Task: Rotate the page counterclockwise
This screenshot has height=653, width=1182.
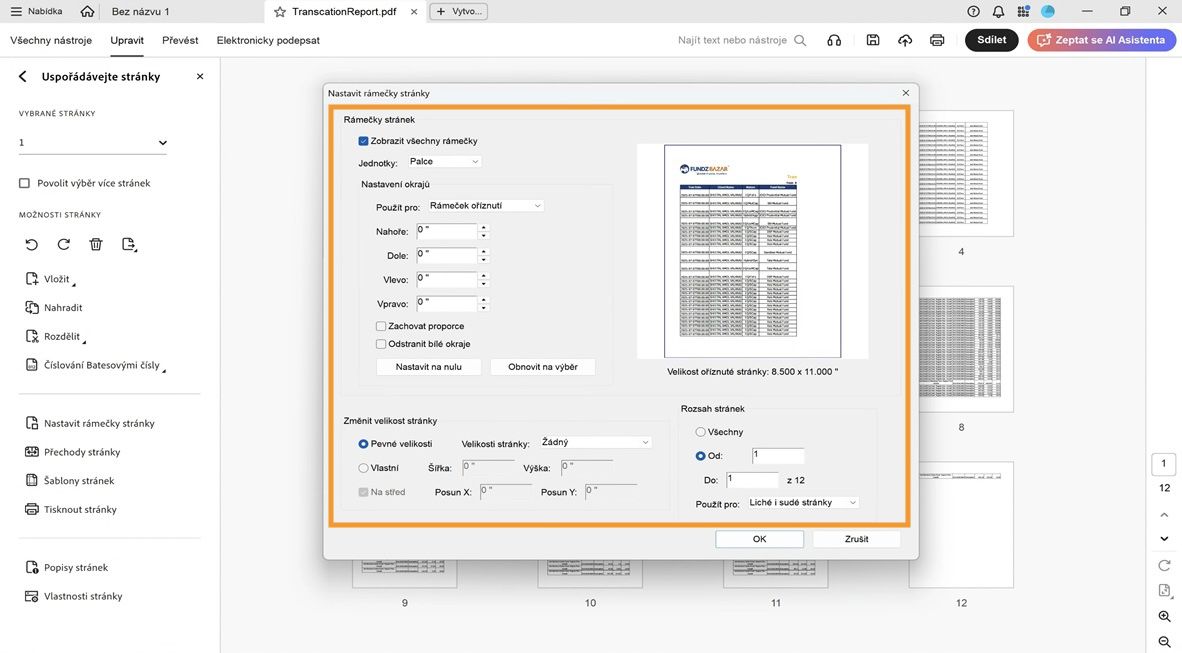Action: click(32, 244)
